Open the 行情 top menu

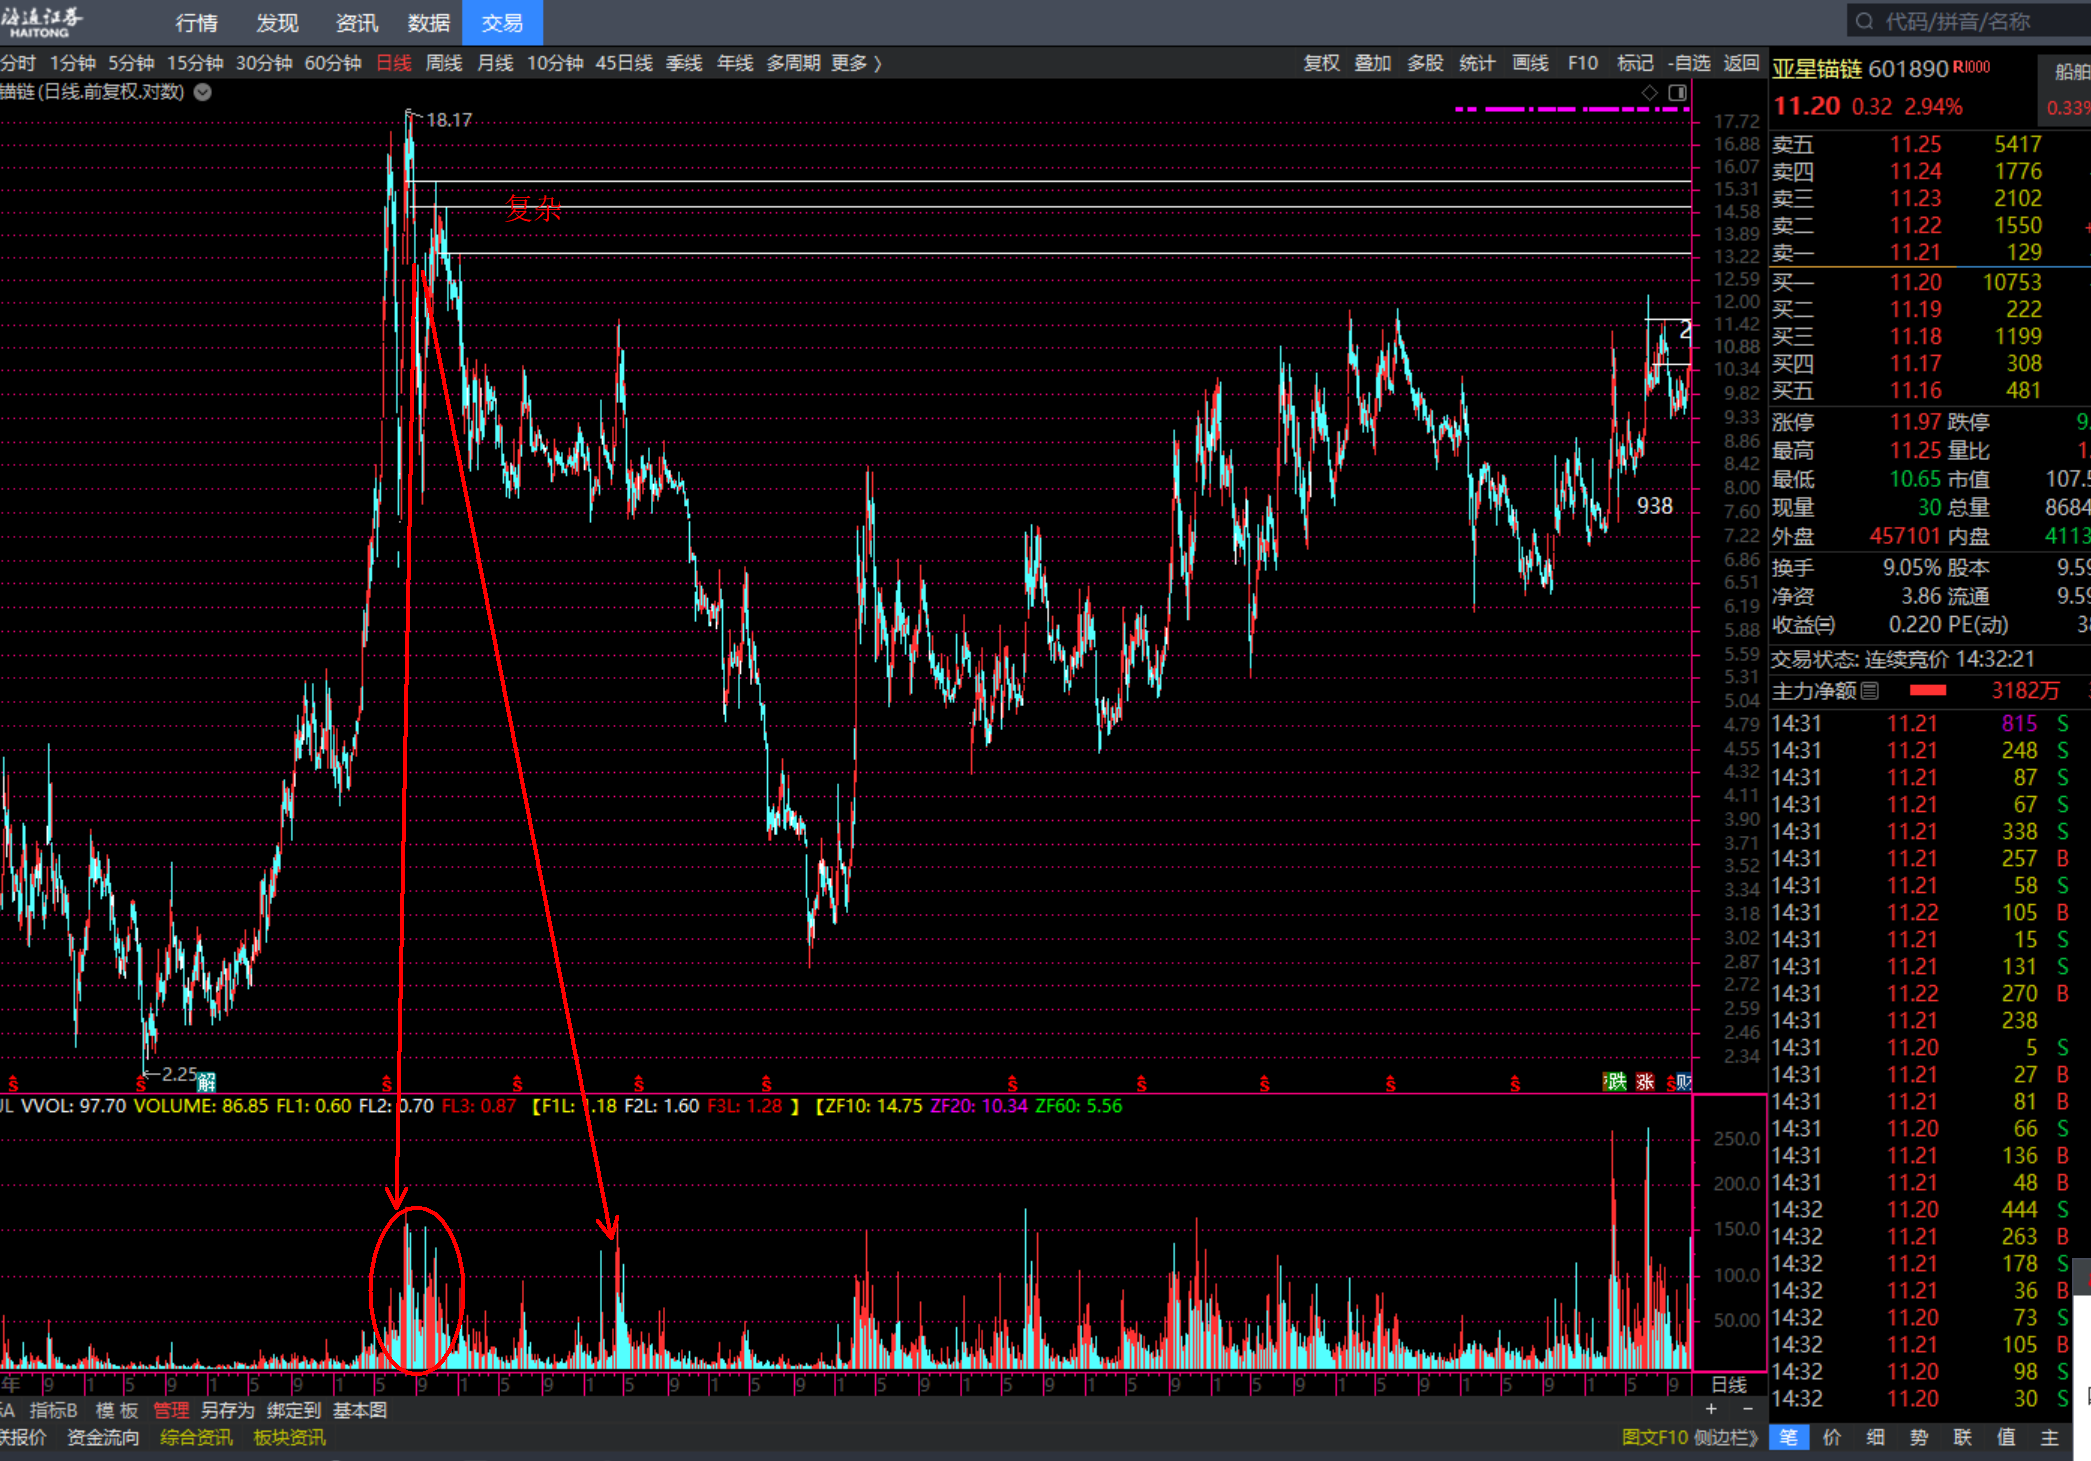[x=196, y=23]
